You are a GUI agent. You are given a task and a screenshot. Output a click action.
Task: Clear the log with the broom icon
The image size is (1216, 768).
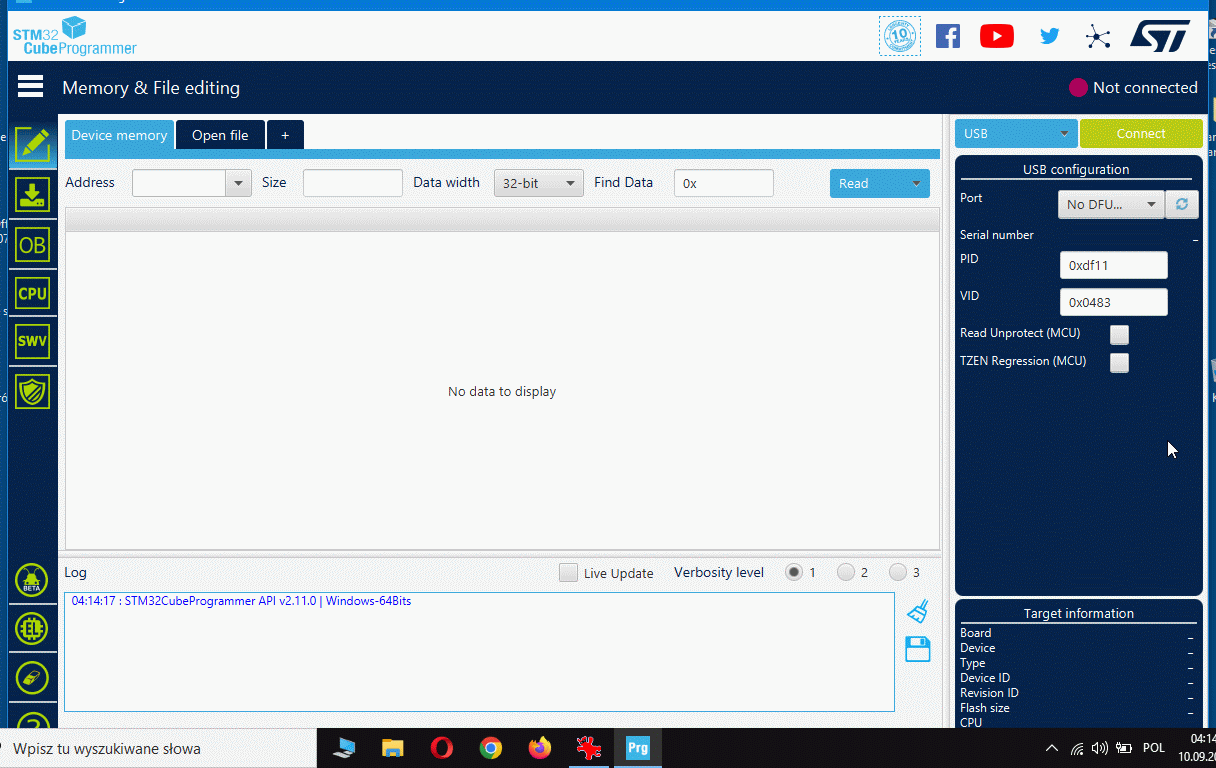pos(917,611)
